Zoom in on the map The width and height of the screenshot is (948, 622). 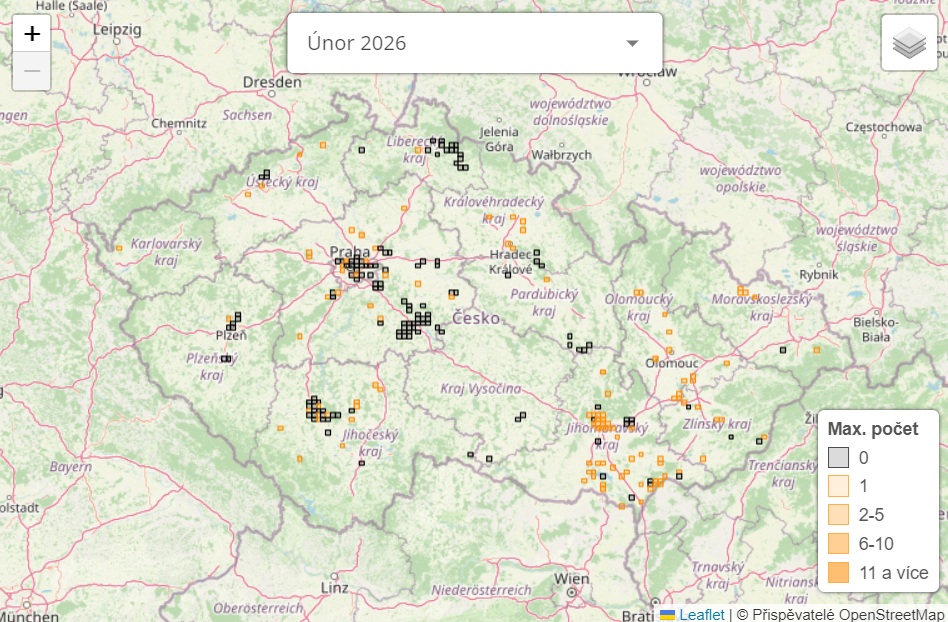(32, 34)
